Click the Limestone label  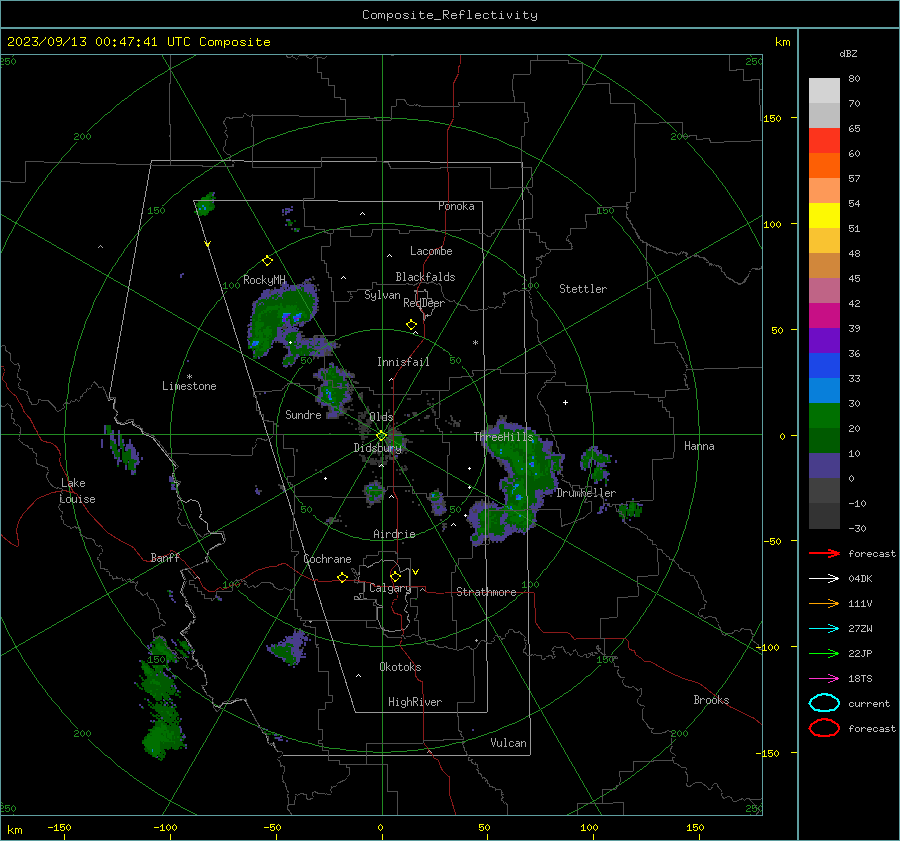coord(189,386)
